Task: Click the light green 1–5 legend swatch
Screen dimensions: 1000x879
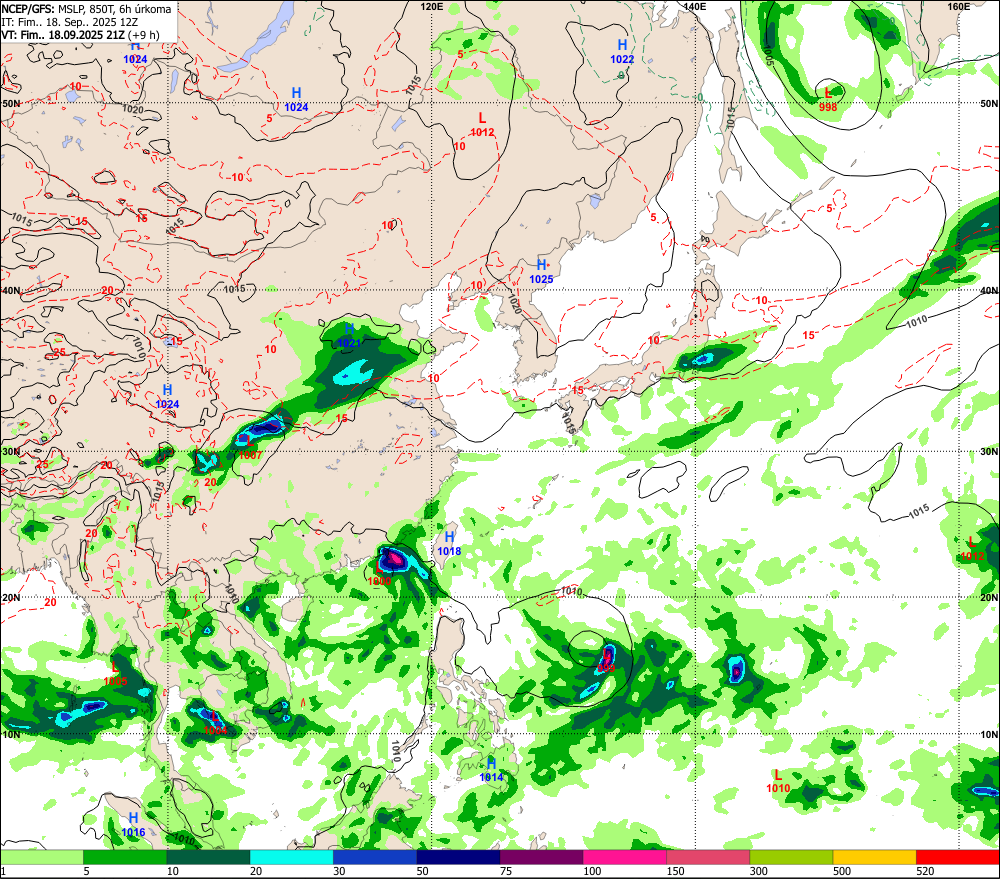Action: pos(41,857)
